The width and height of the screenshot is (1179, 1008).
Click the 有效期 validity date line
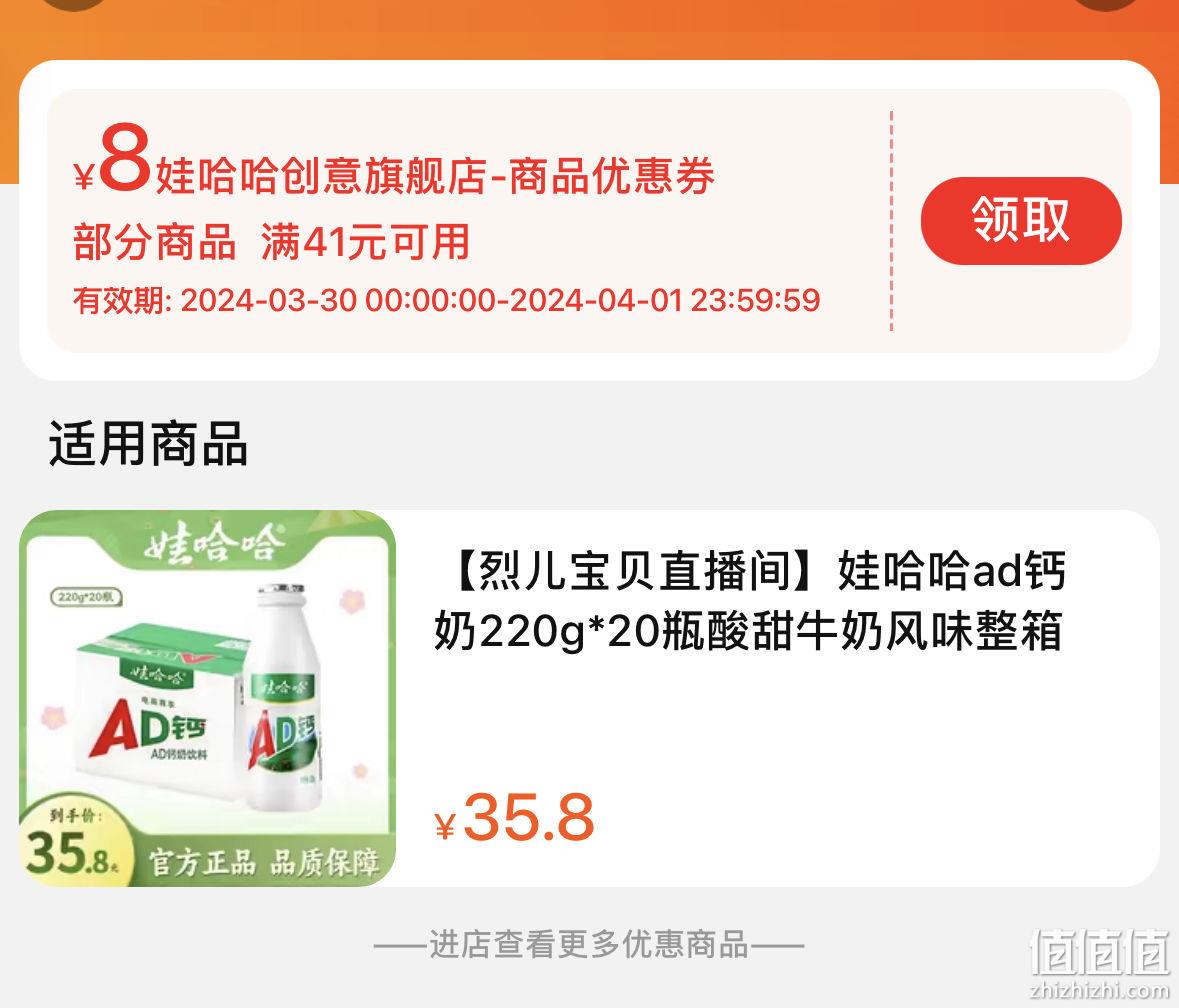click(x=446, y=301)
